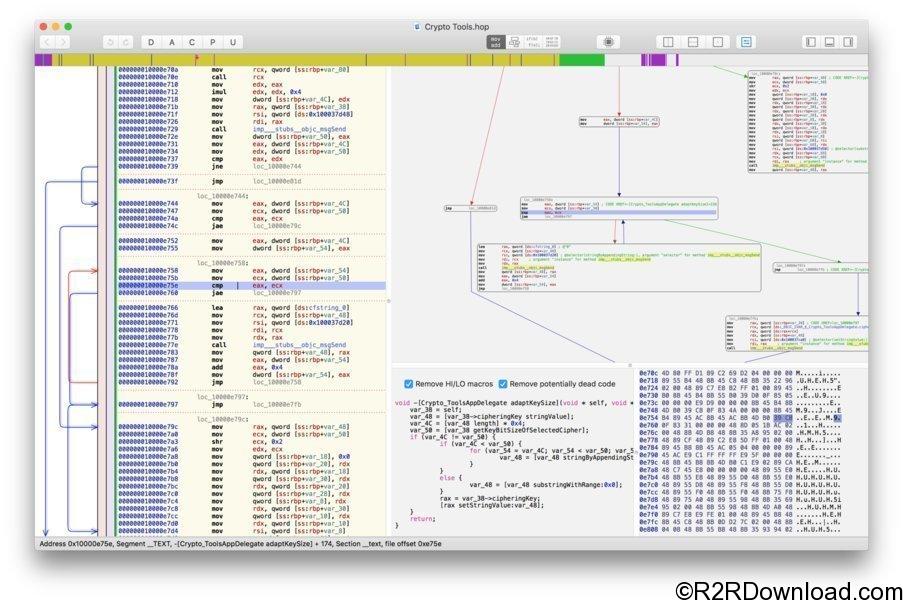This screenshot has height=600, width=903.
Task: Click the highlighted decompiler pane icon
Action: (746, 41)
